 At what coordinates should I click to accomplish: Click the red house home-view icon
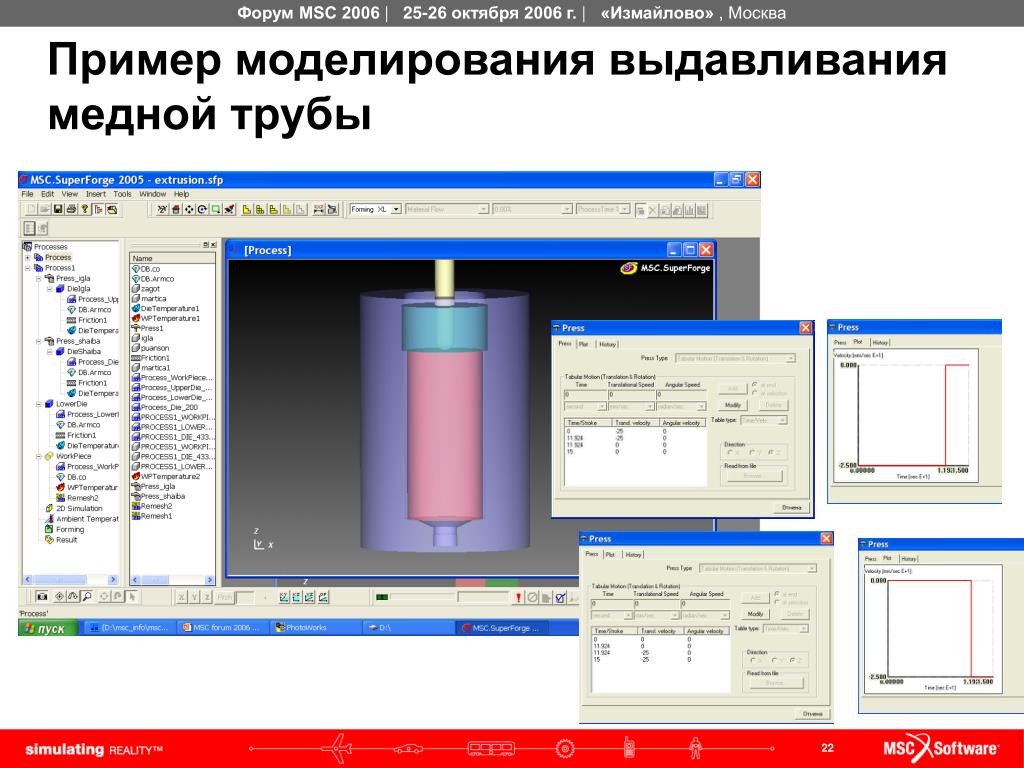coord(176,210)
